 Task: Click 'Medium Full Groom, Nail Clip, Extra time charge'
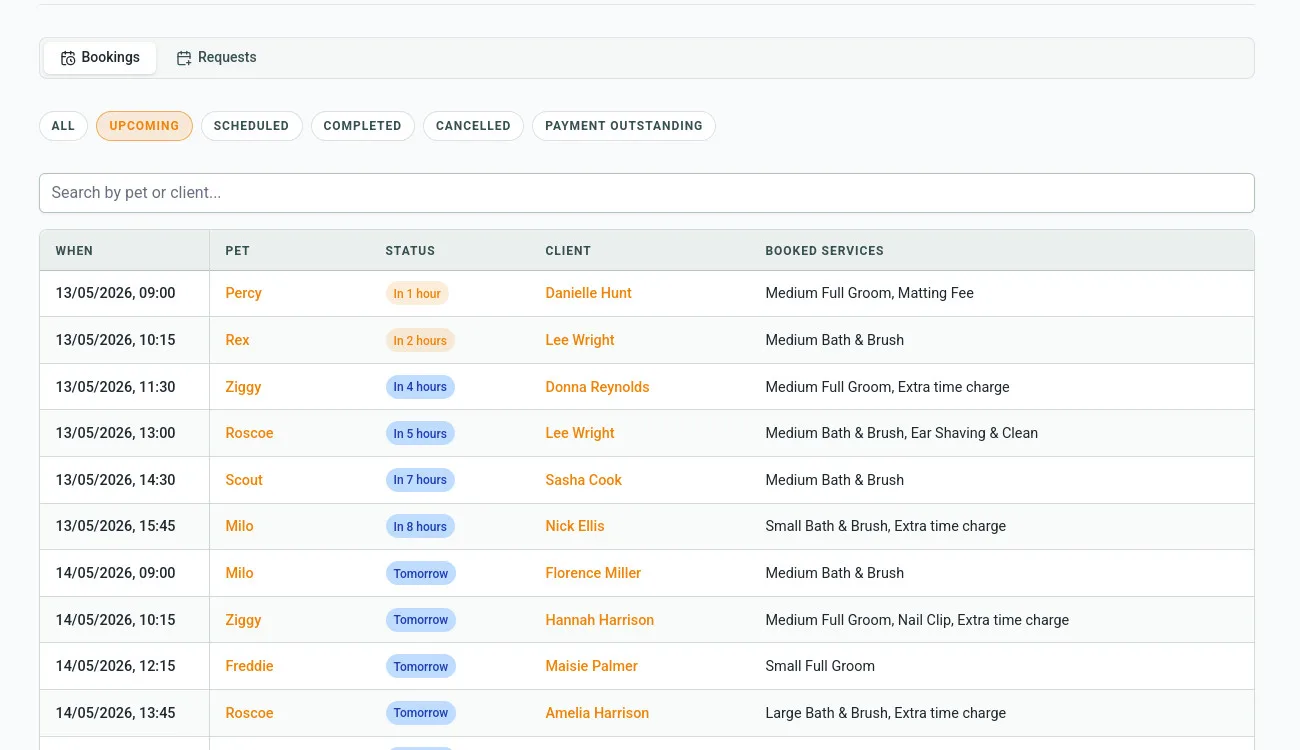click(x=917, y=620)
